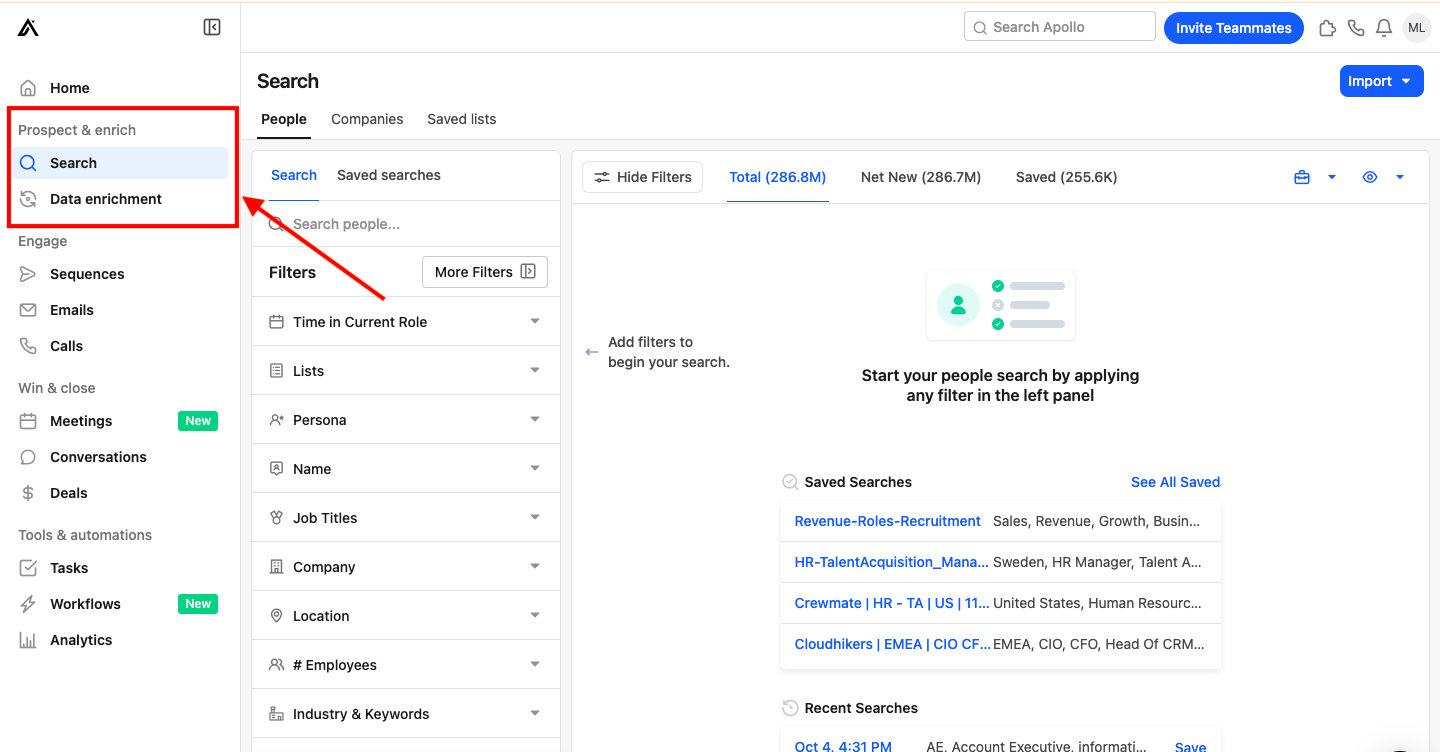Click the See All Saved link

[x=1175, y=482]
